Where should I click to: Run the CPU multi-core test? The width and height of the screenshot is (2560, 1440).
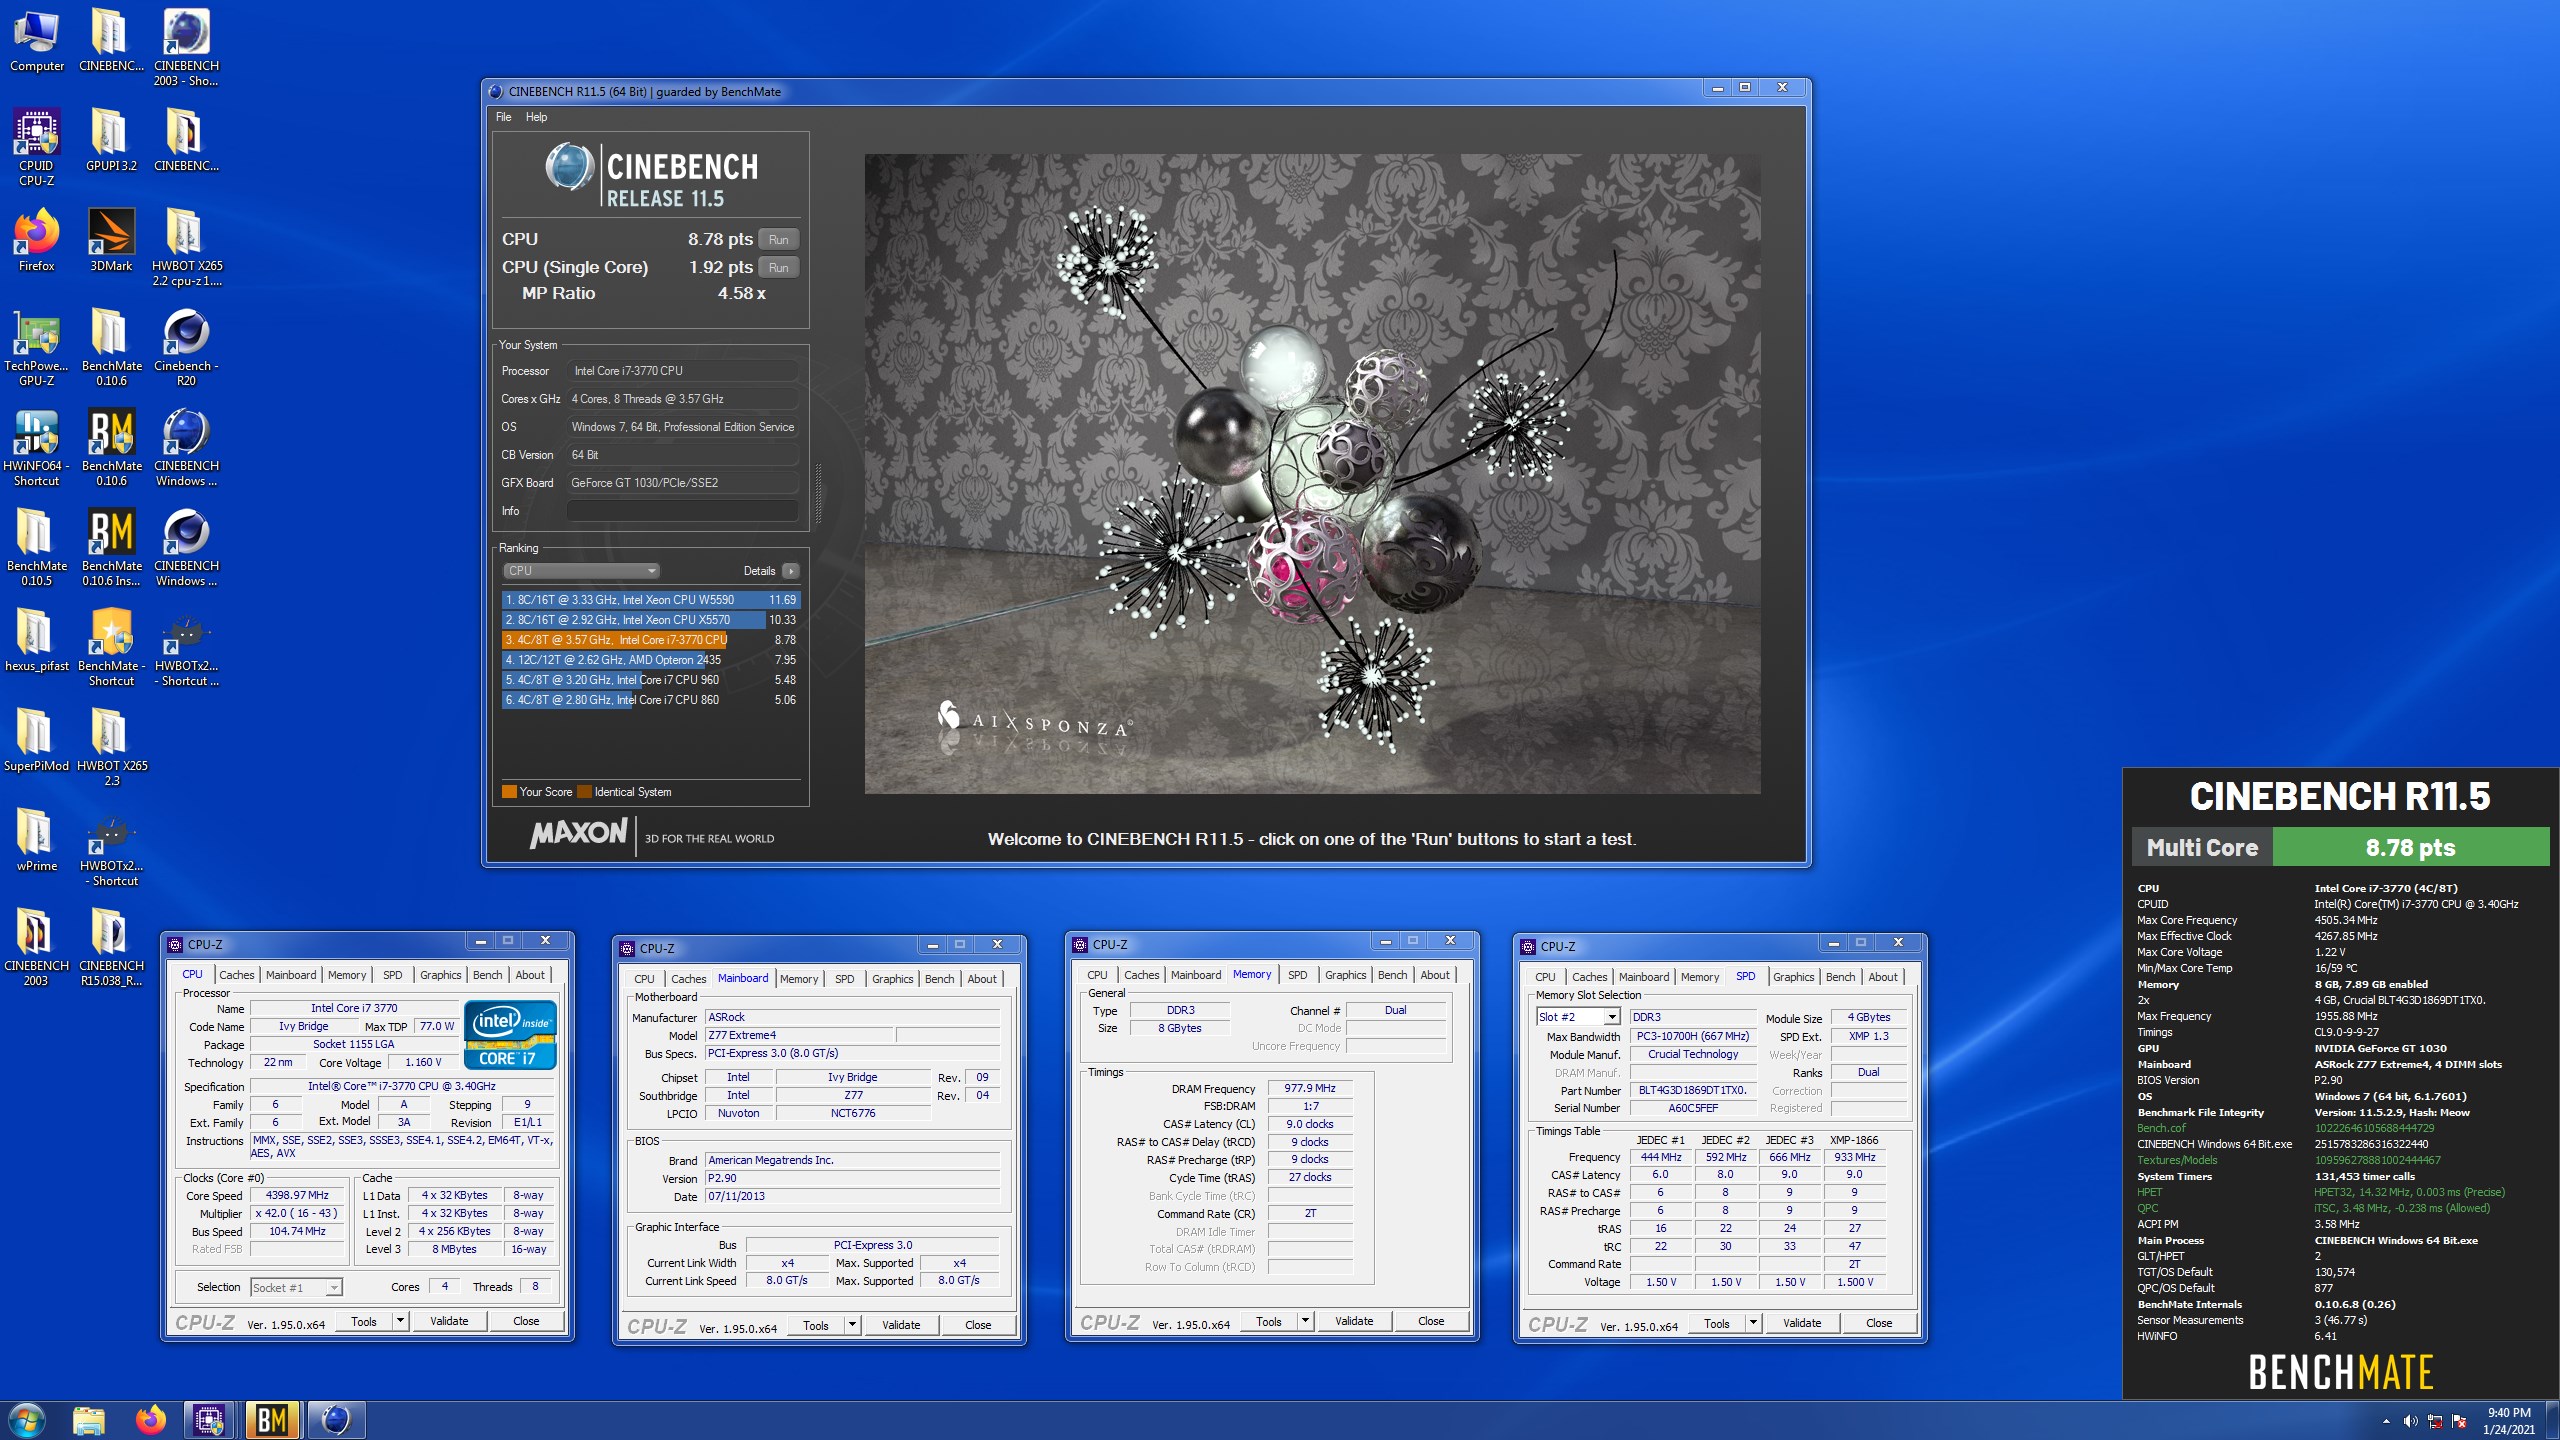(779, 239)
